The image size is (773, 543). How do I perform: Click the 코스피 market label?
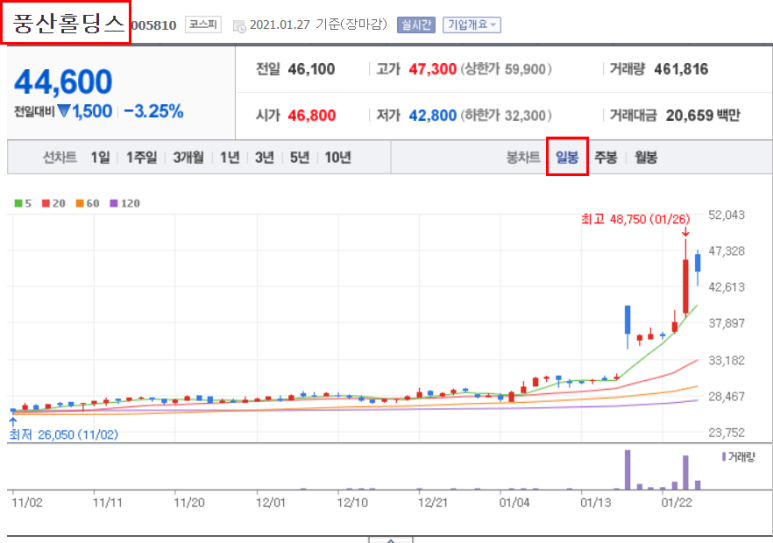pyautogui.click(x=203, y=25)
